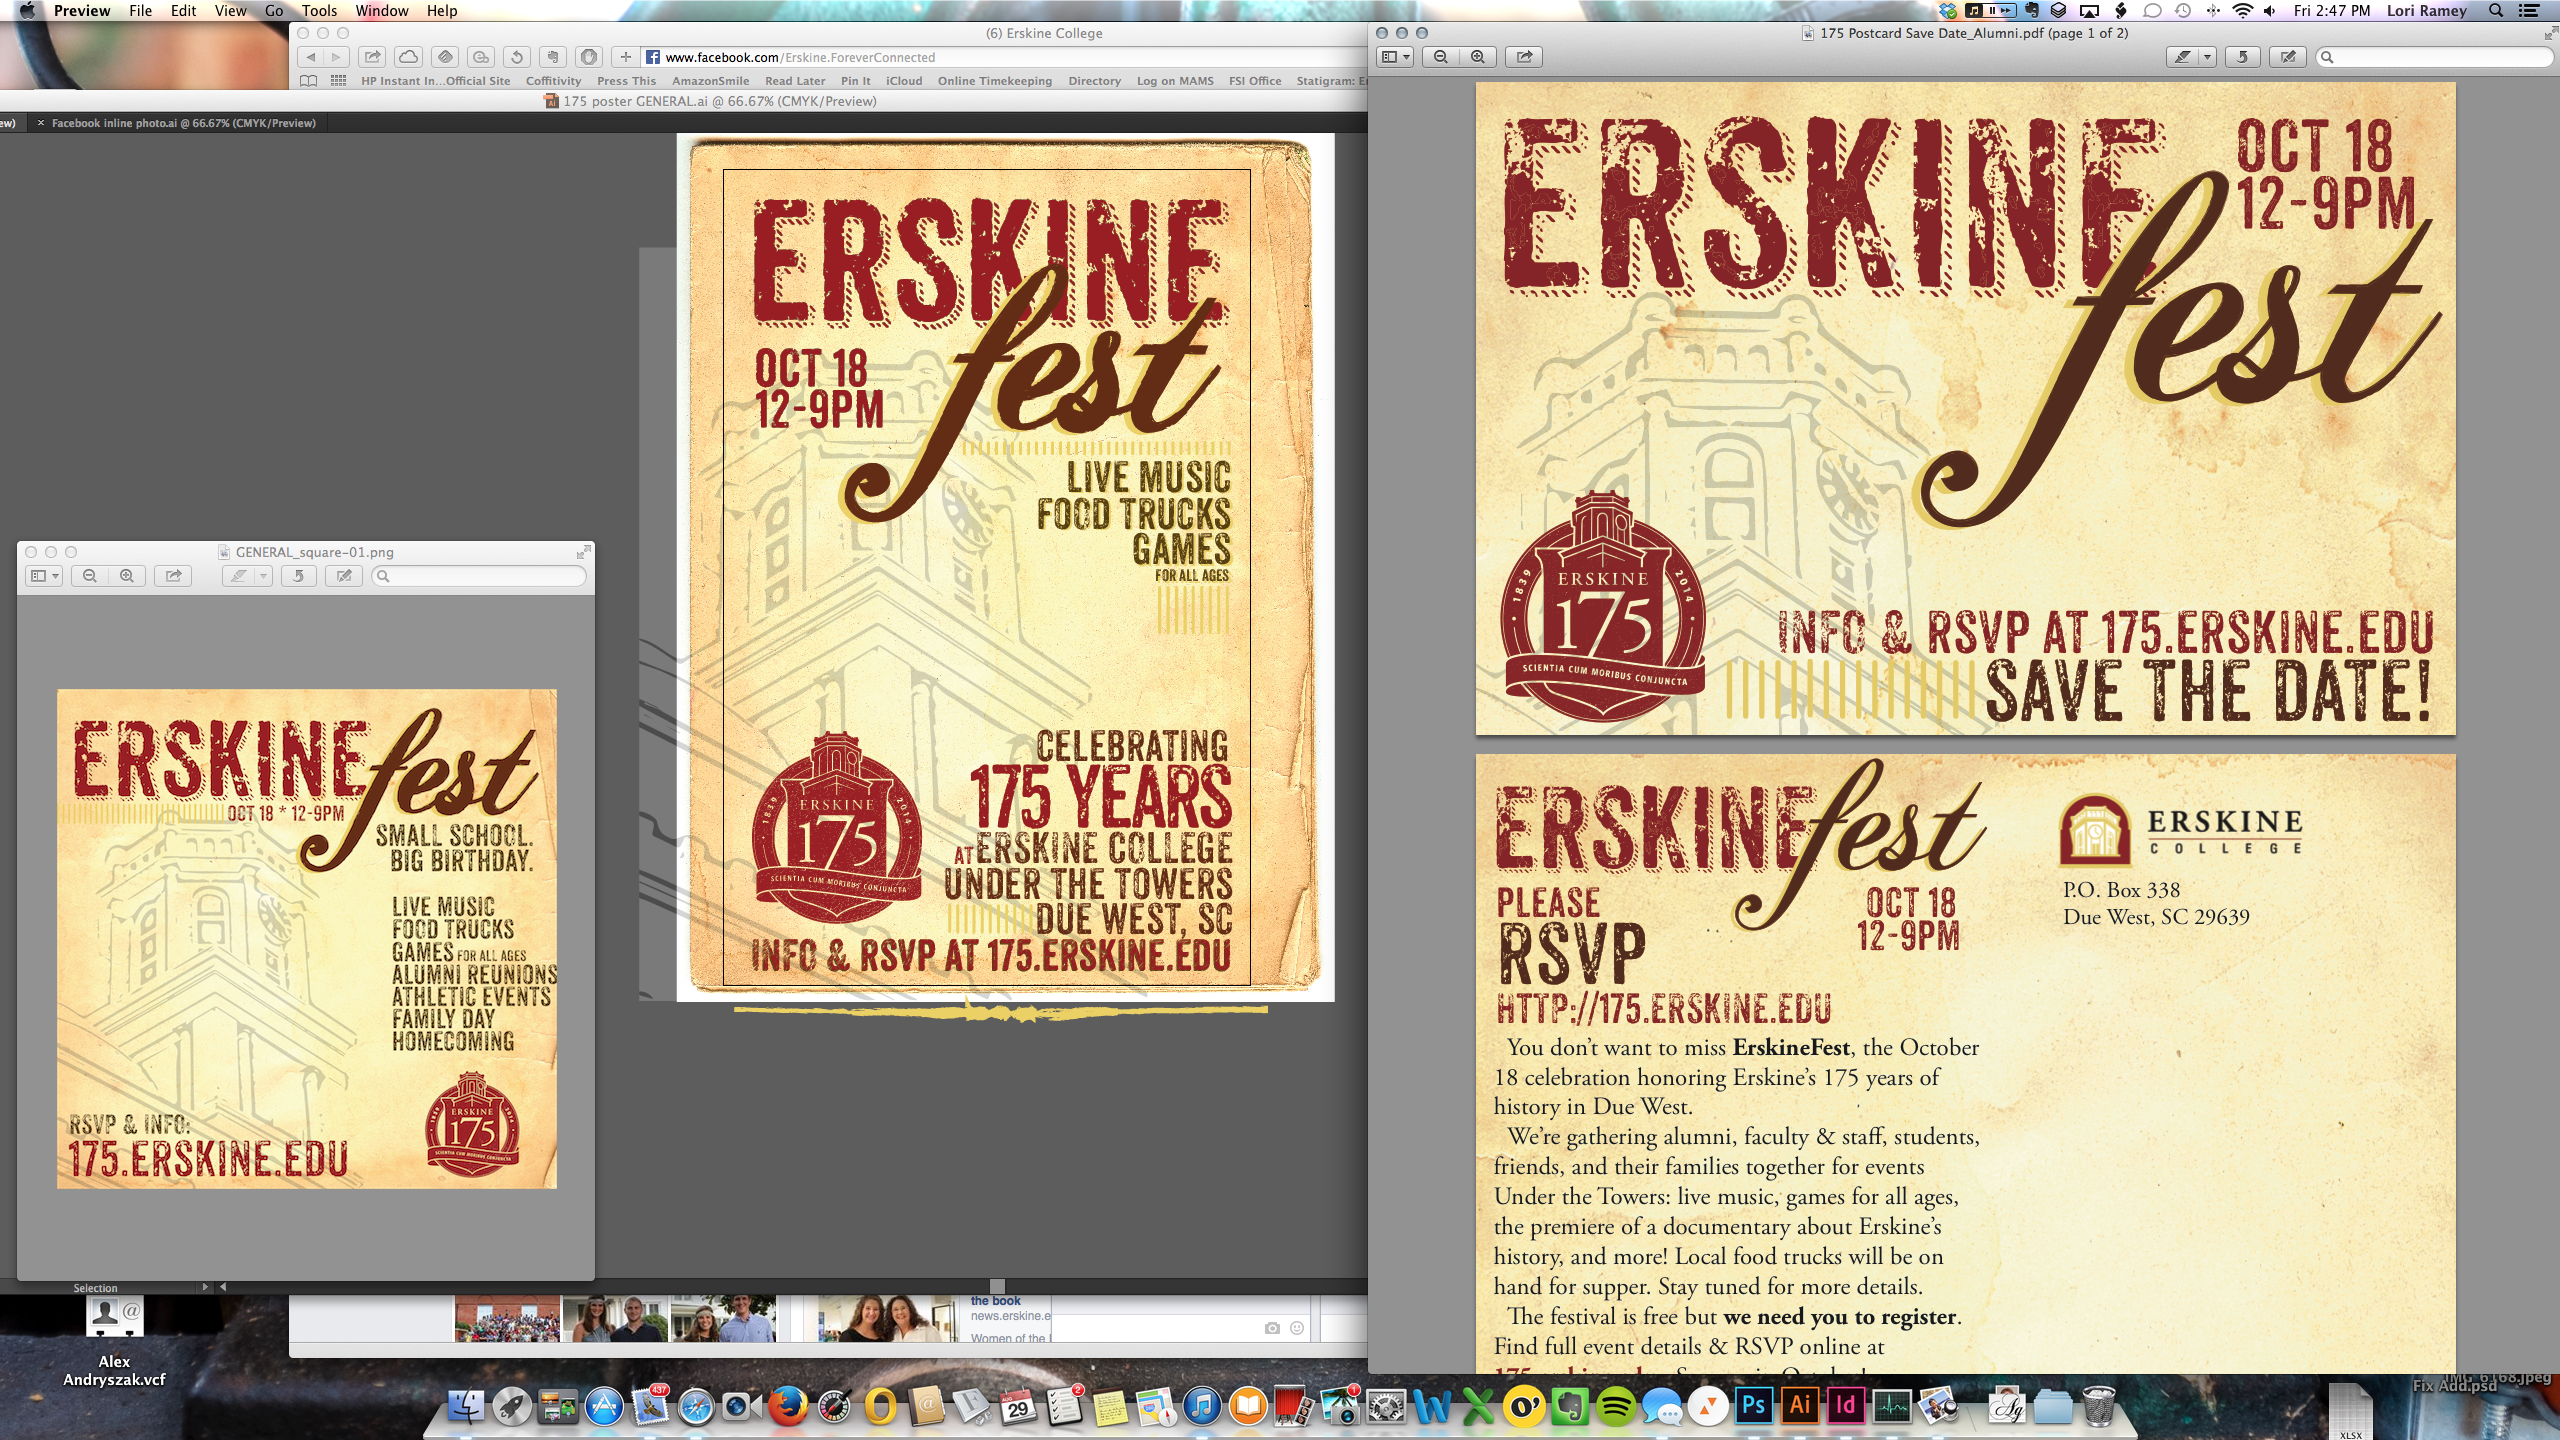
Task: Switch to Facebook inline photo.ai tab
Action: (x=183, y=123)
